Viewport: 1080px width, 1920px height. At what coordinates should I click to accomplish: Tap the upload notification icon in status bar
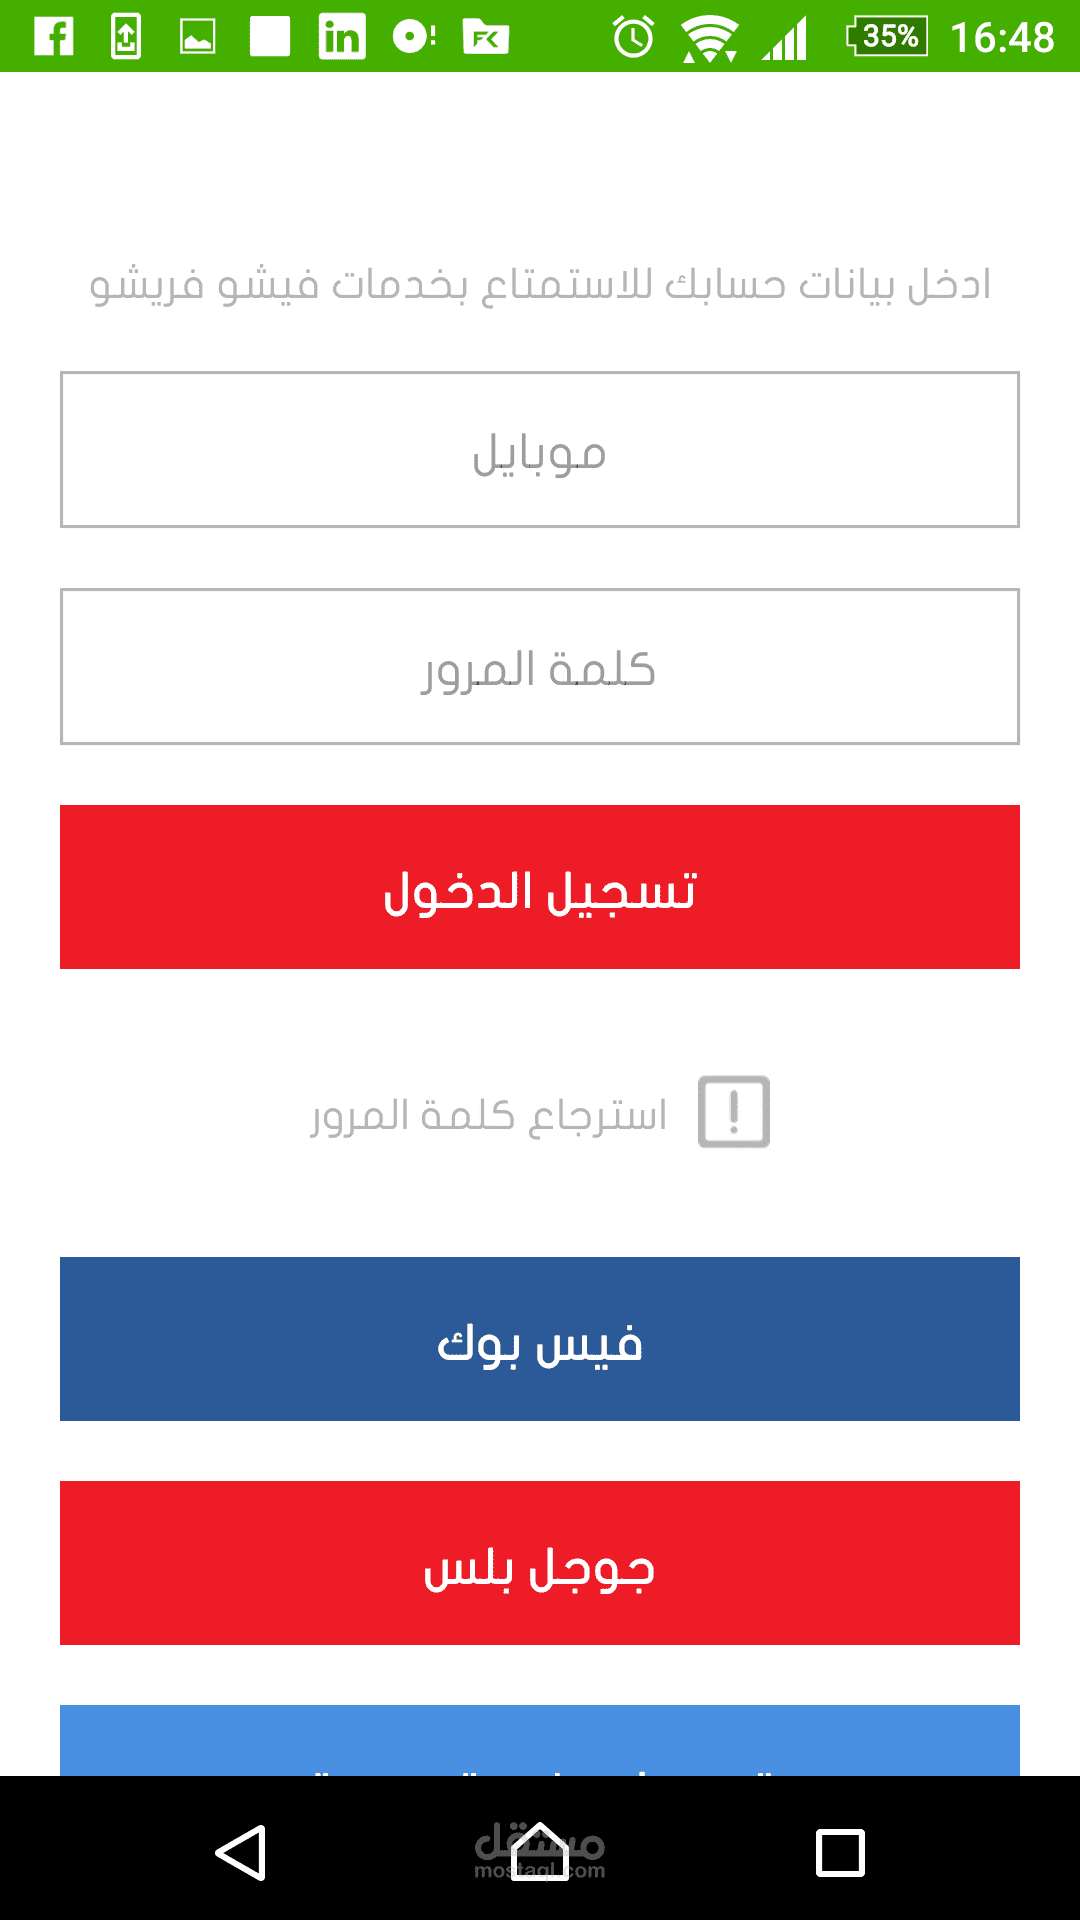[126, 37]
